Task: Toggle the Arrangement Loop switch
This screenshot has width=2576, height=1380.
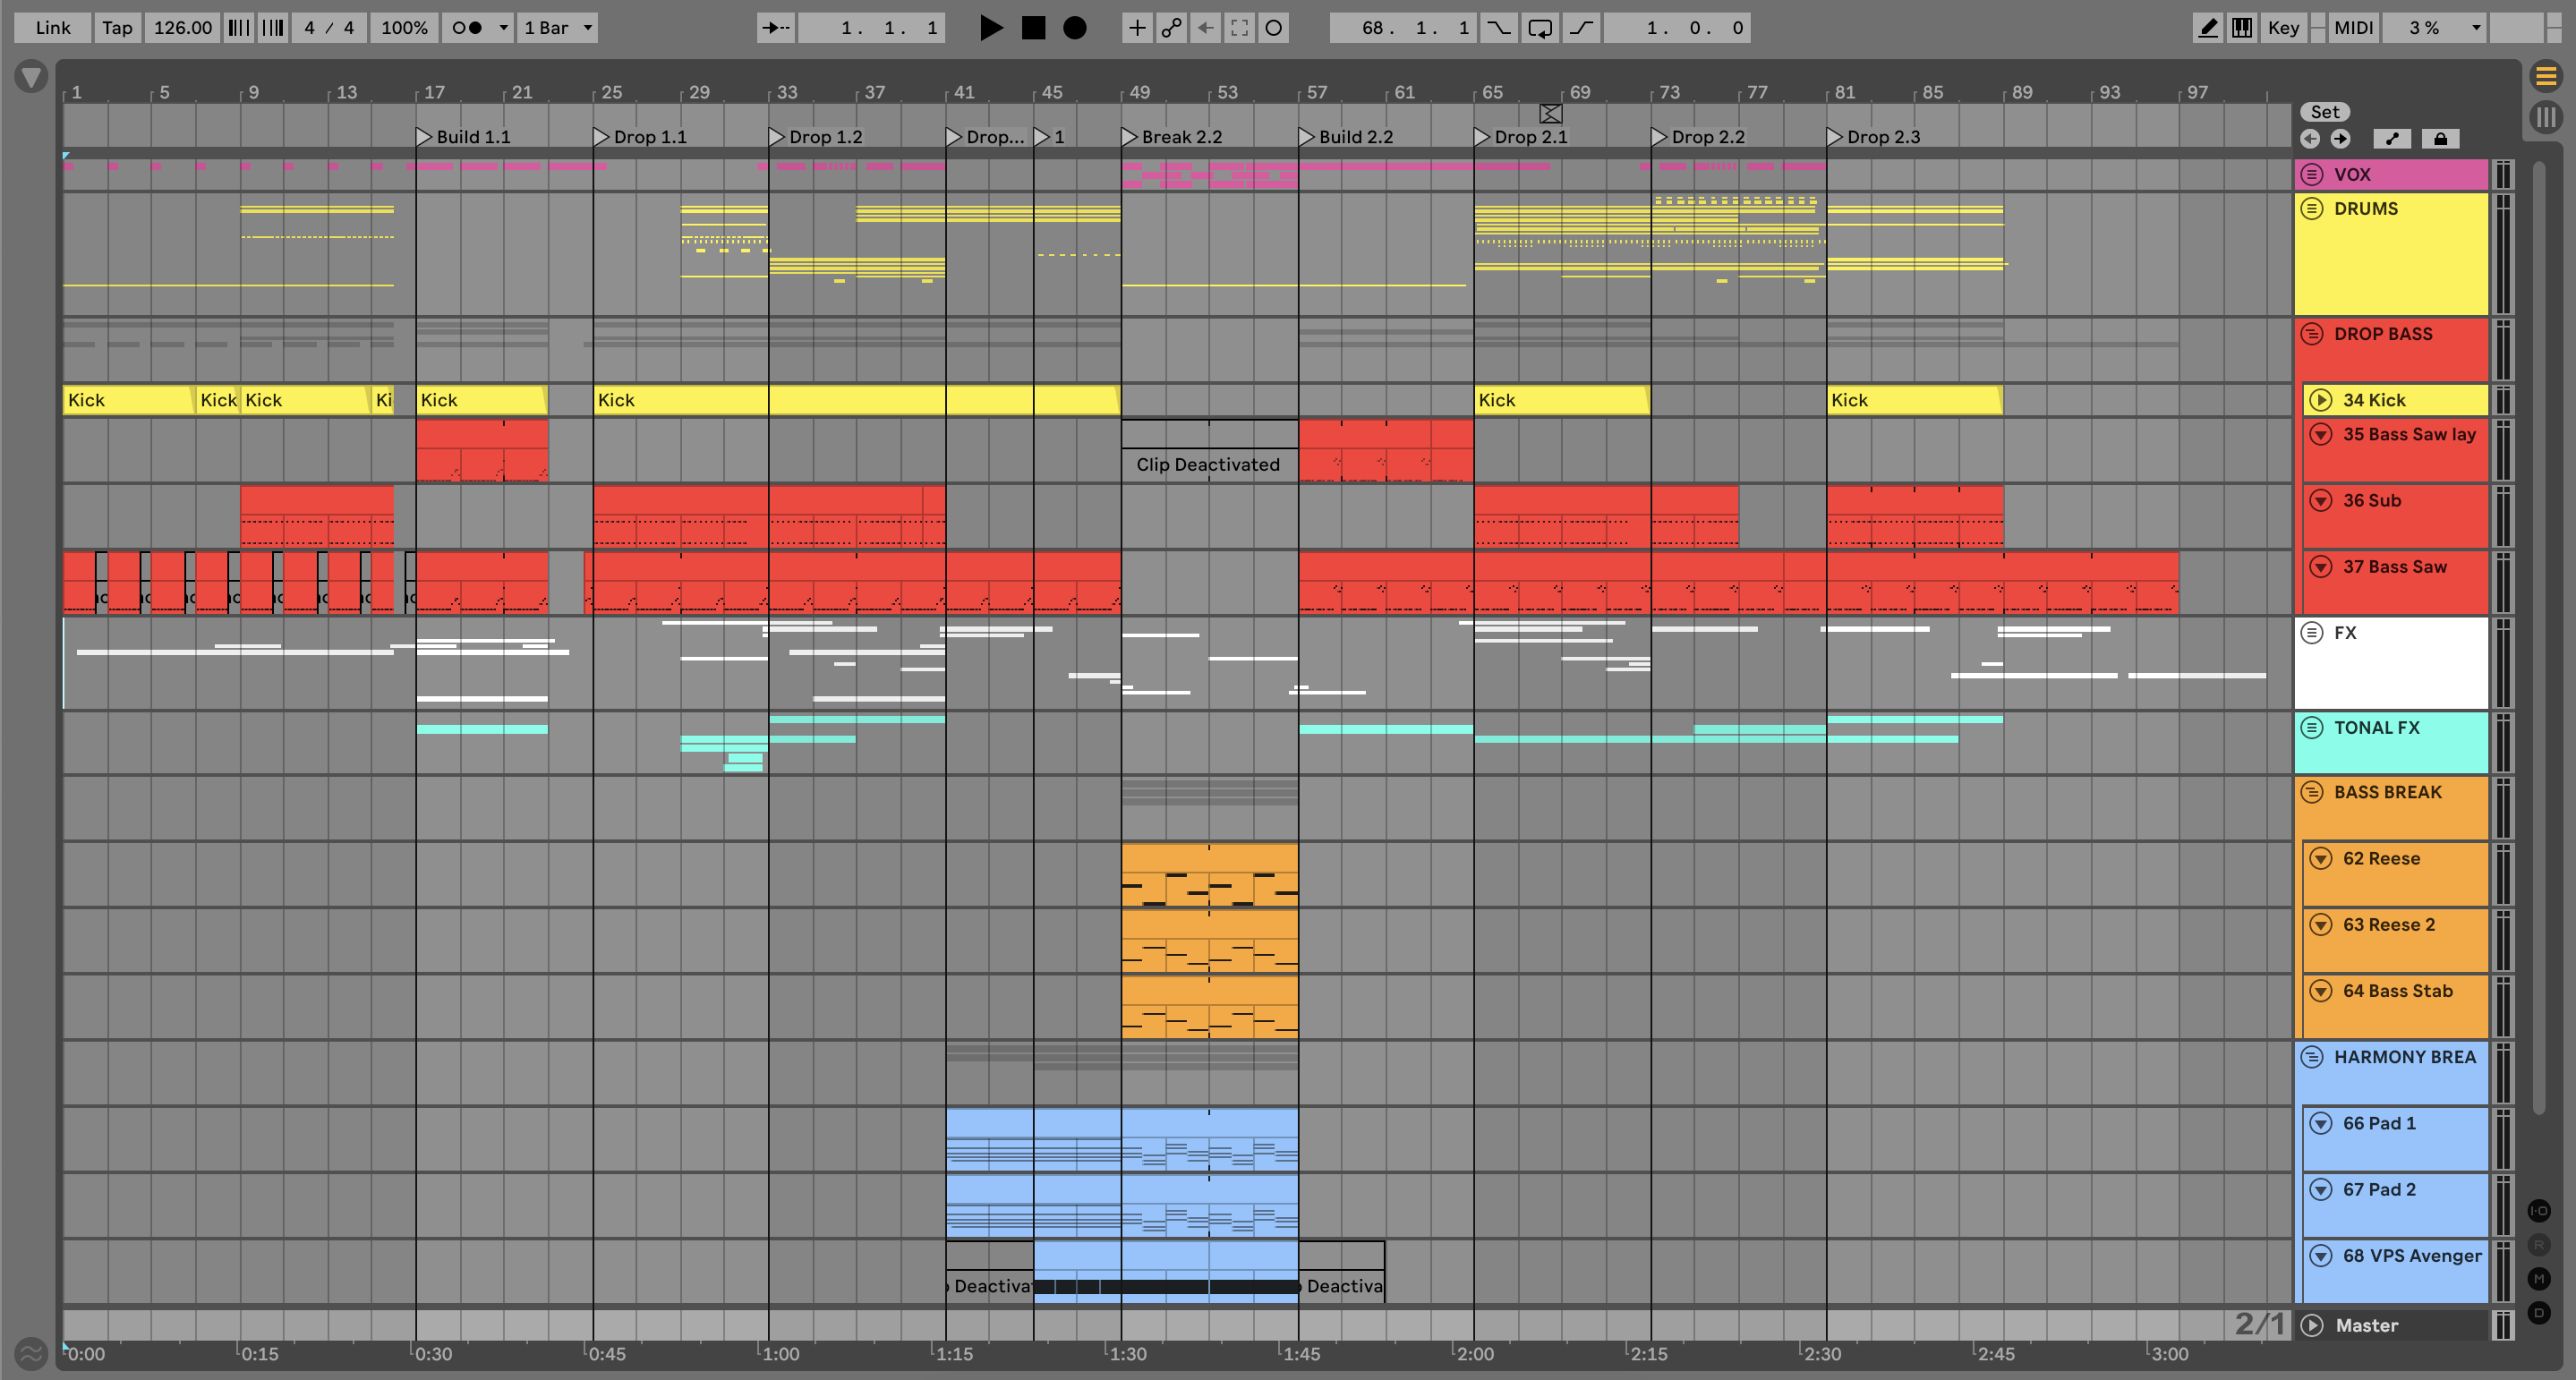Action: [1540, 28]
